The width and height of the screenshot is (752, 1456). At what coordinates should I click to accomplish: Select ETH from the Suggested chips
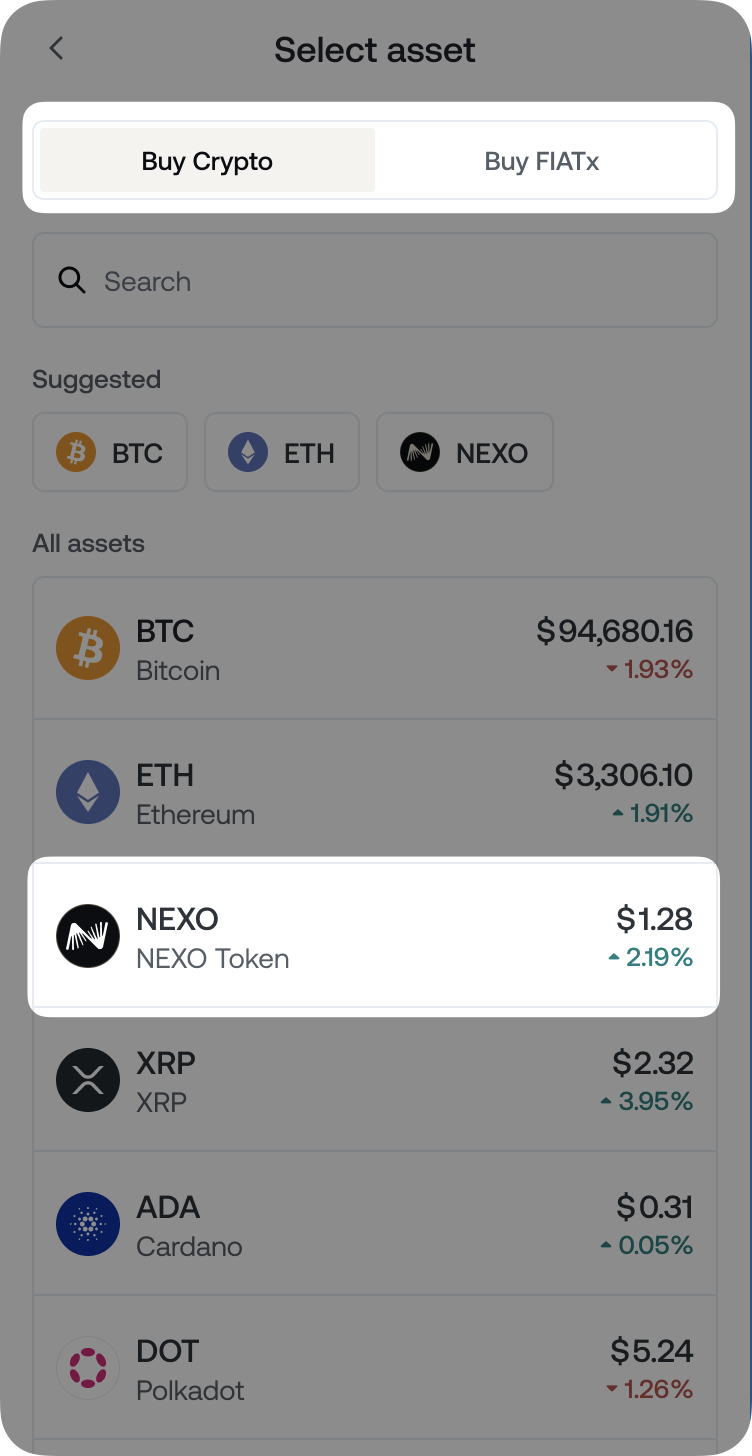tap(281, 452)
